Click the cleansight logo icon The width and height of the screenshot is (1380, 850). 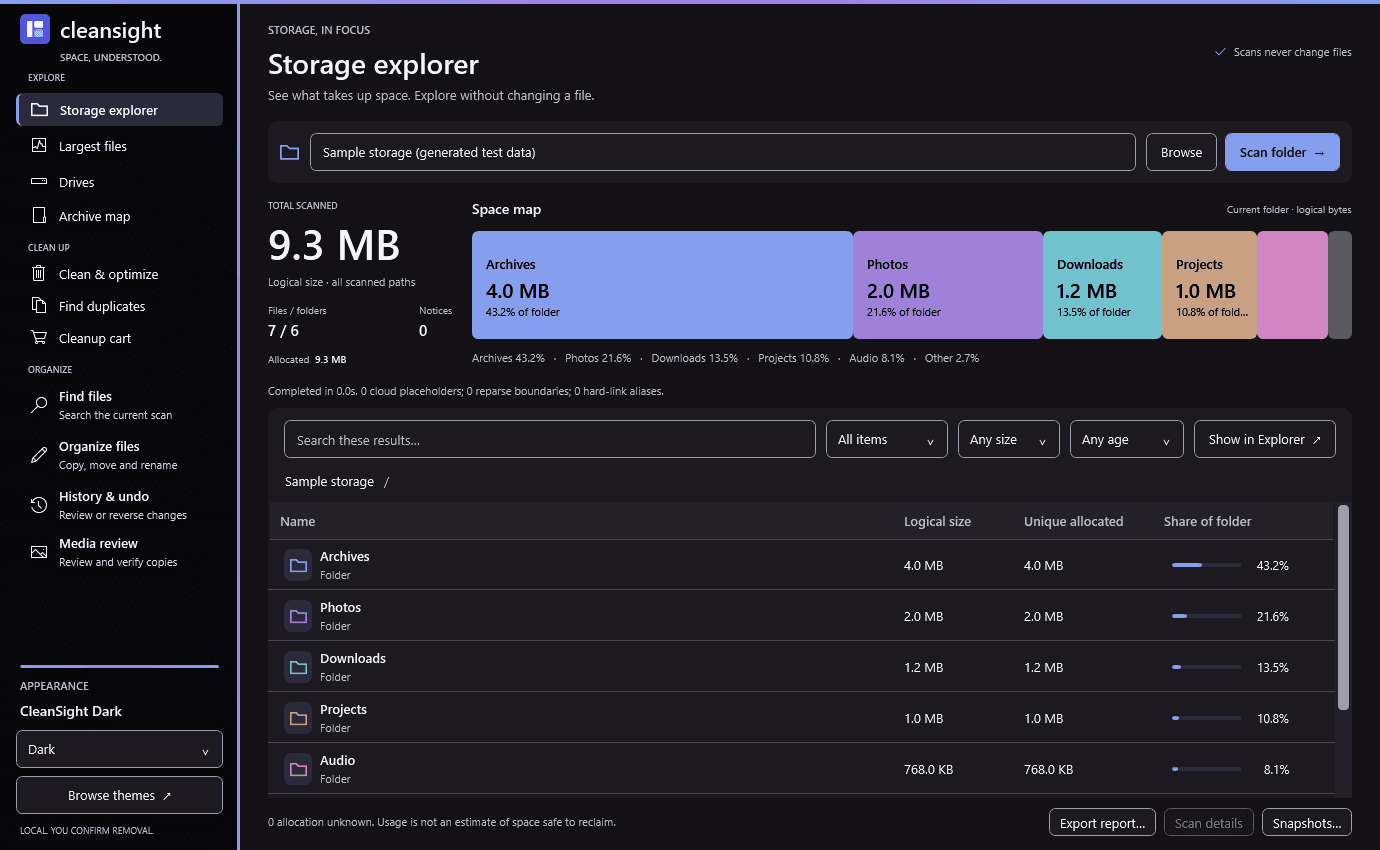[x=35, y=30]
